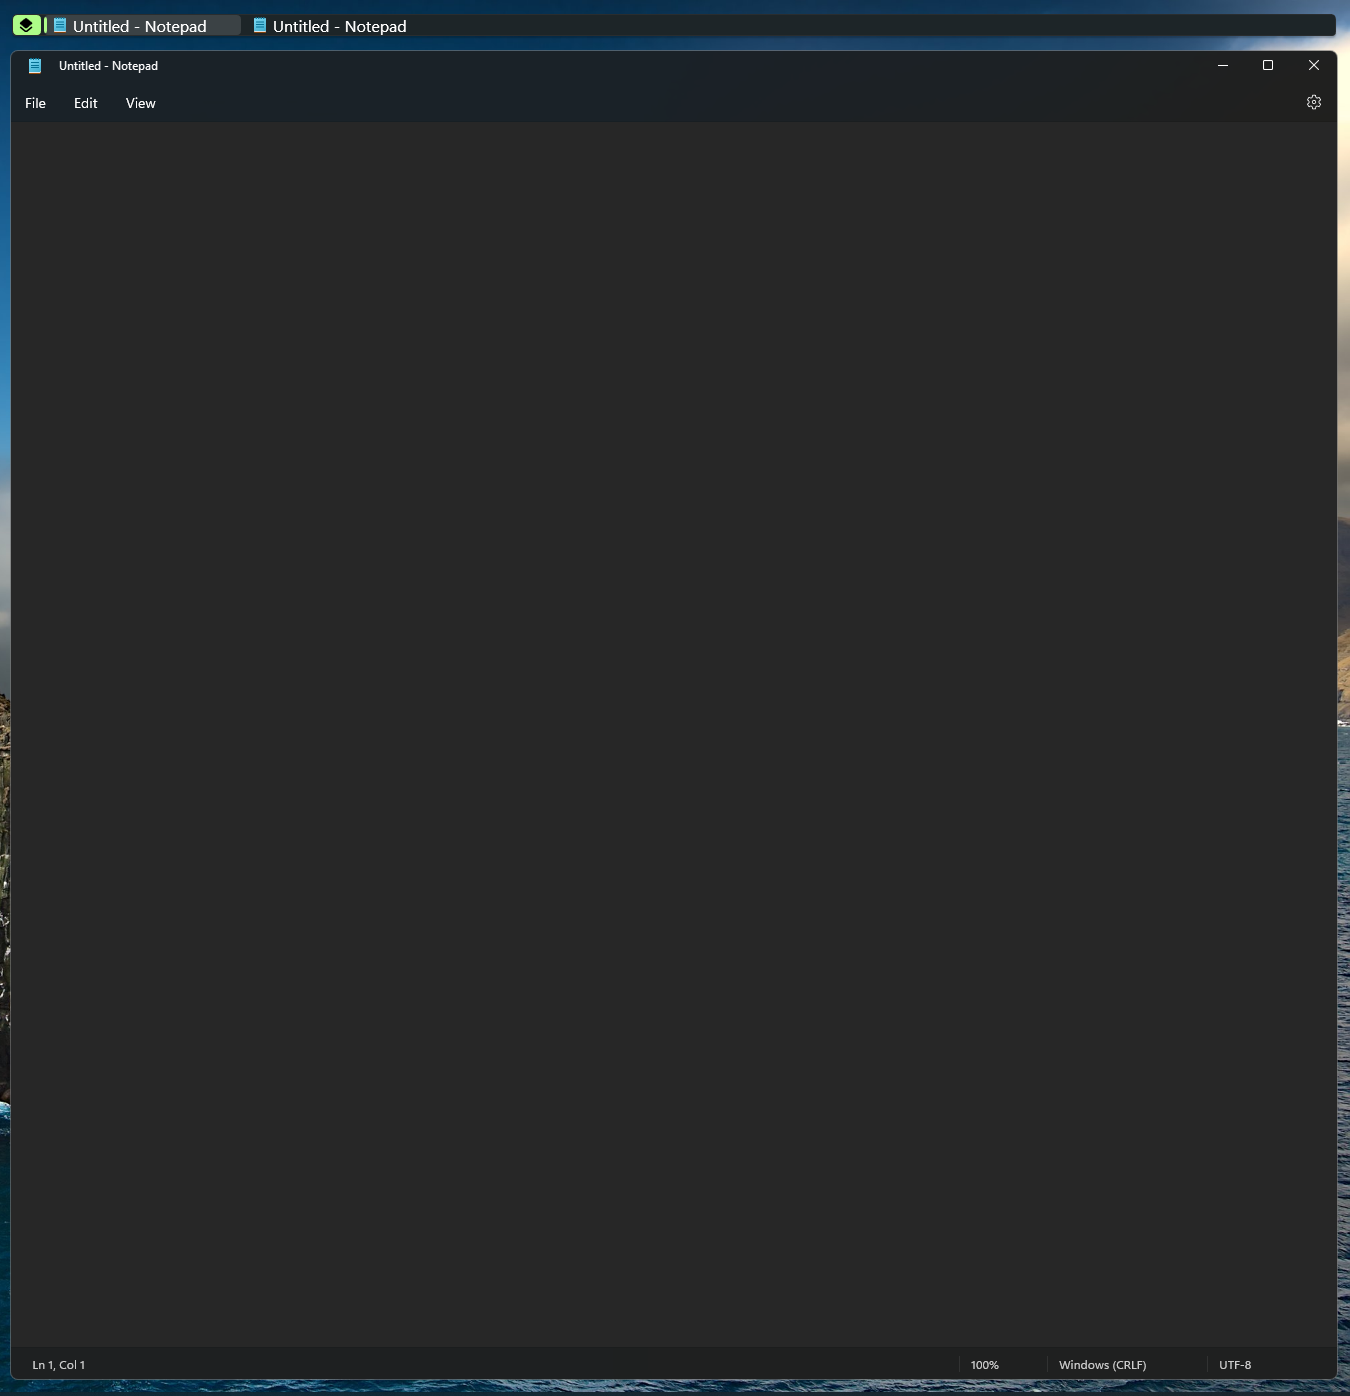Close the Notepad window
The width and height of the screenshot is (1350, 1396).
[x=1314, y=65]
